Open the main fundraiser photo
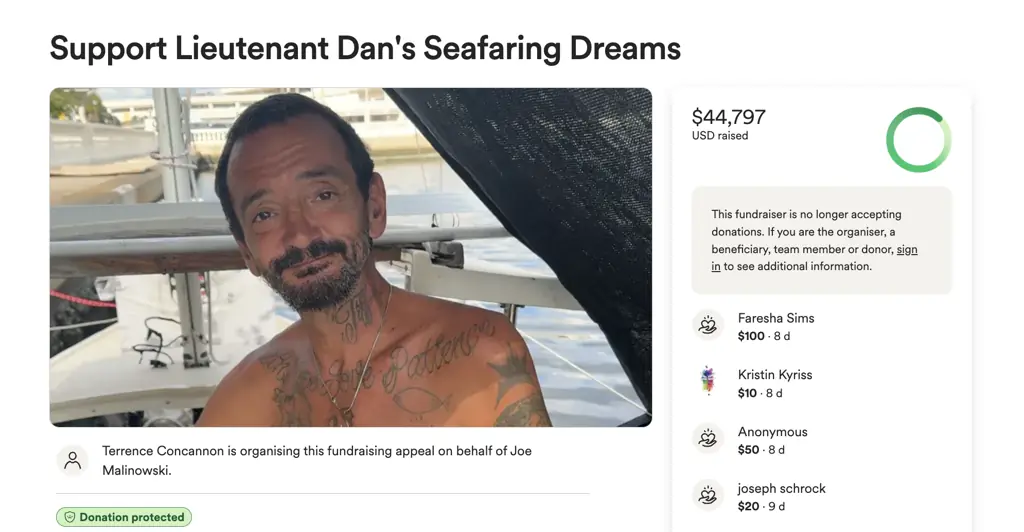The width and height of the screenshot is (1024, 532). 351,257
